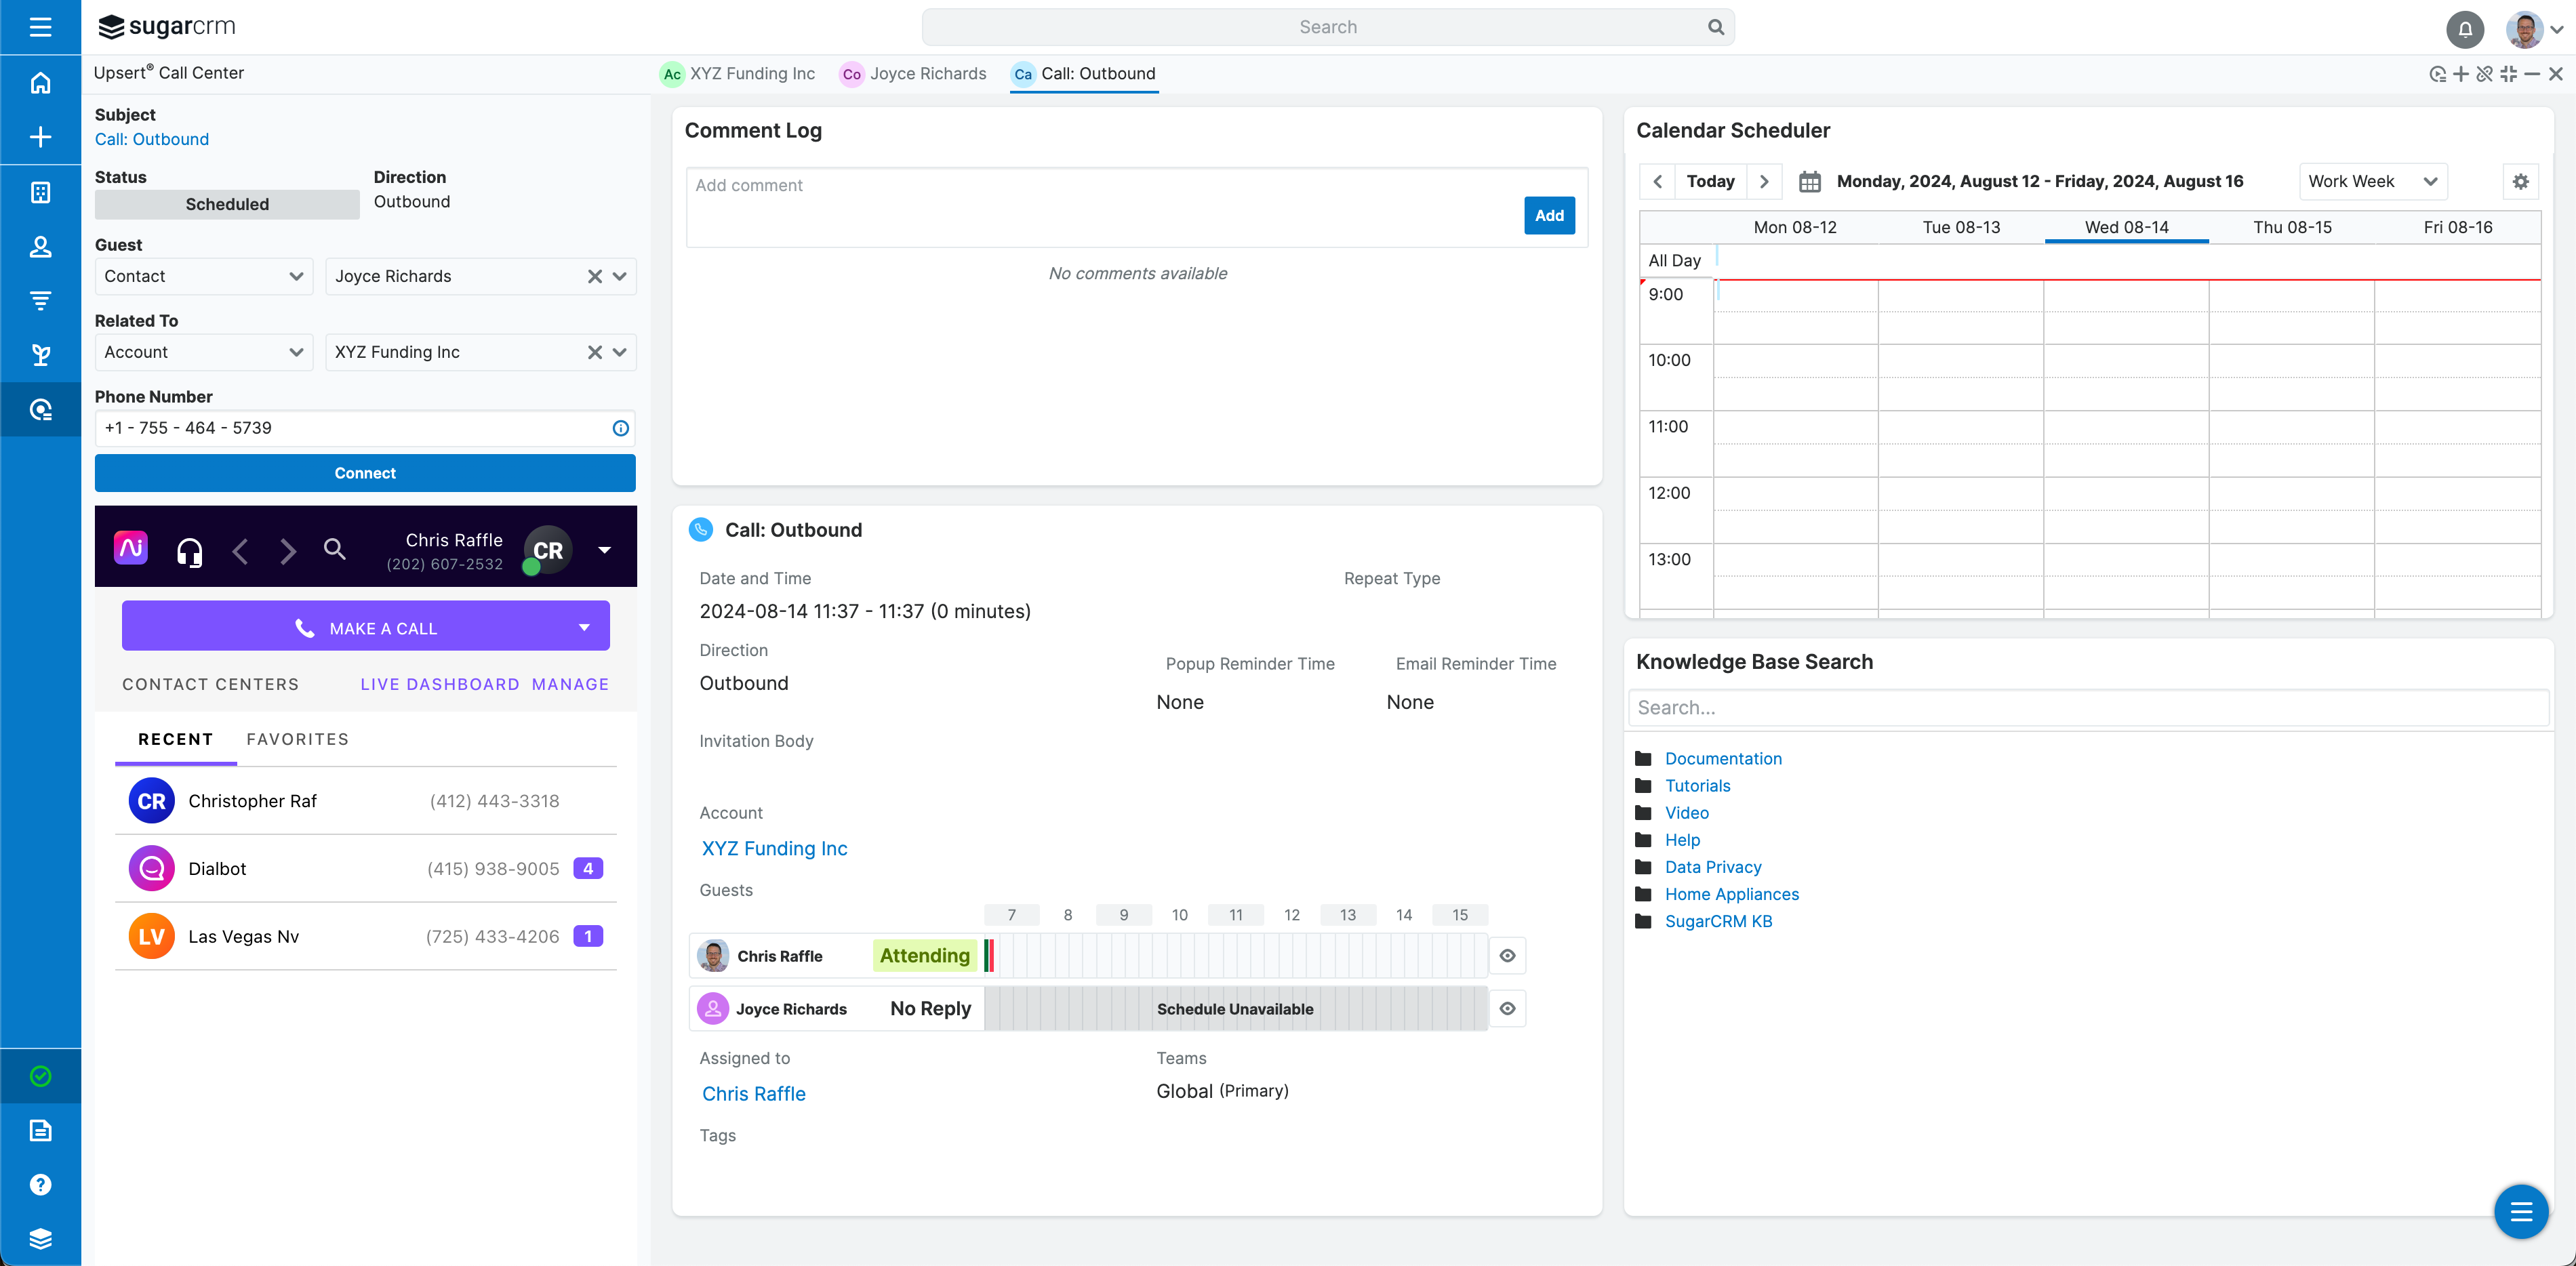Click the forward navigation arrow in calendar

(1766, 181)
